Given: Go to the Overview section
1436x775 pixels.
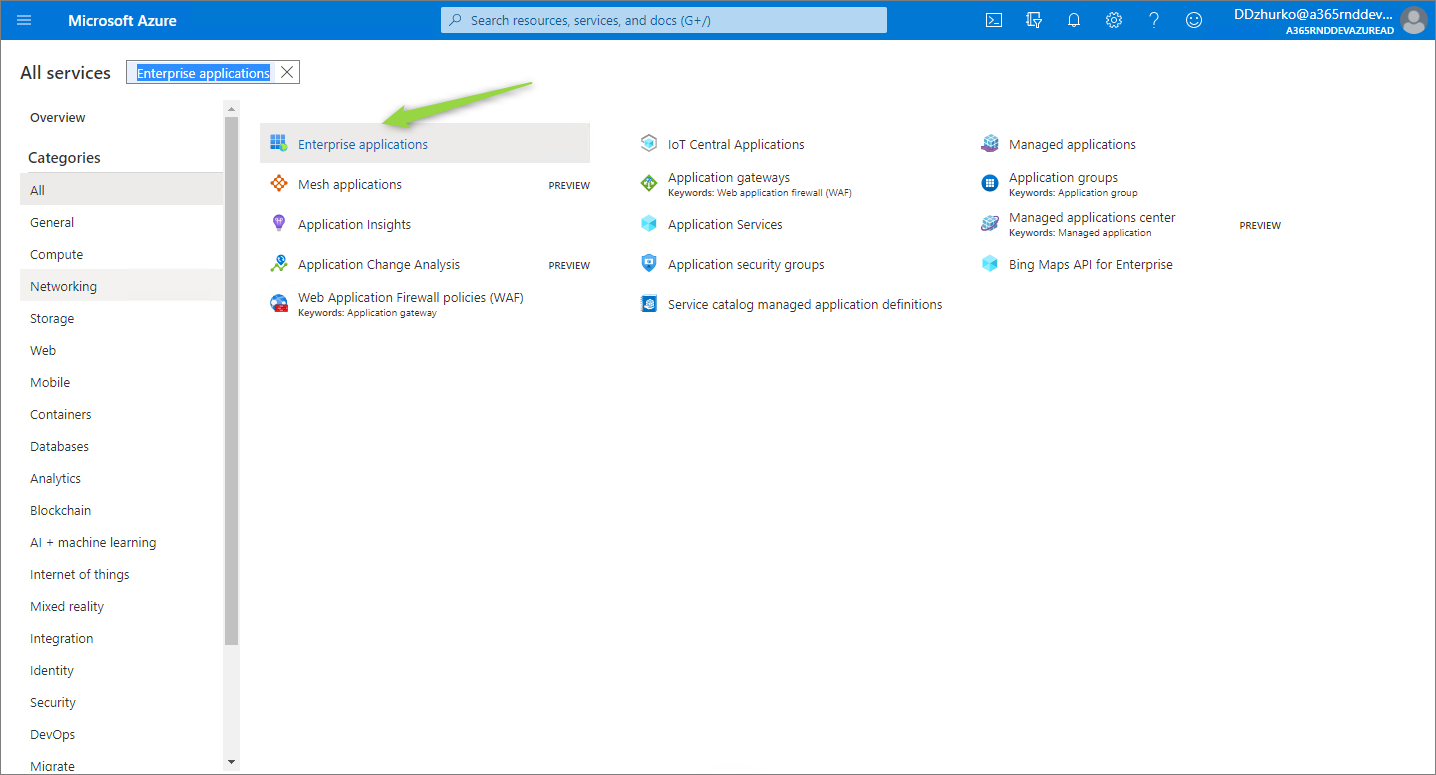Looking at the screenshot, I should tap(57, 117).
